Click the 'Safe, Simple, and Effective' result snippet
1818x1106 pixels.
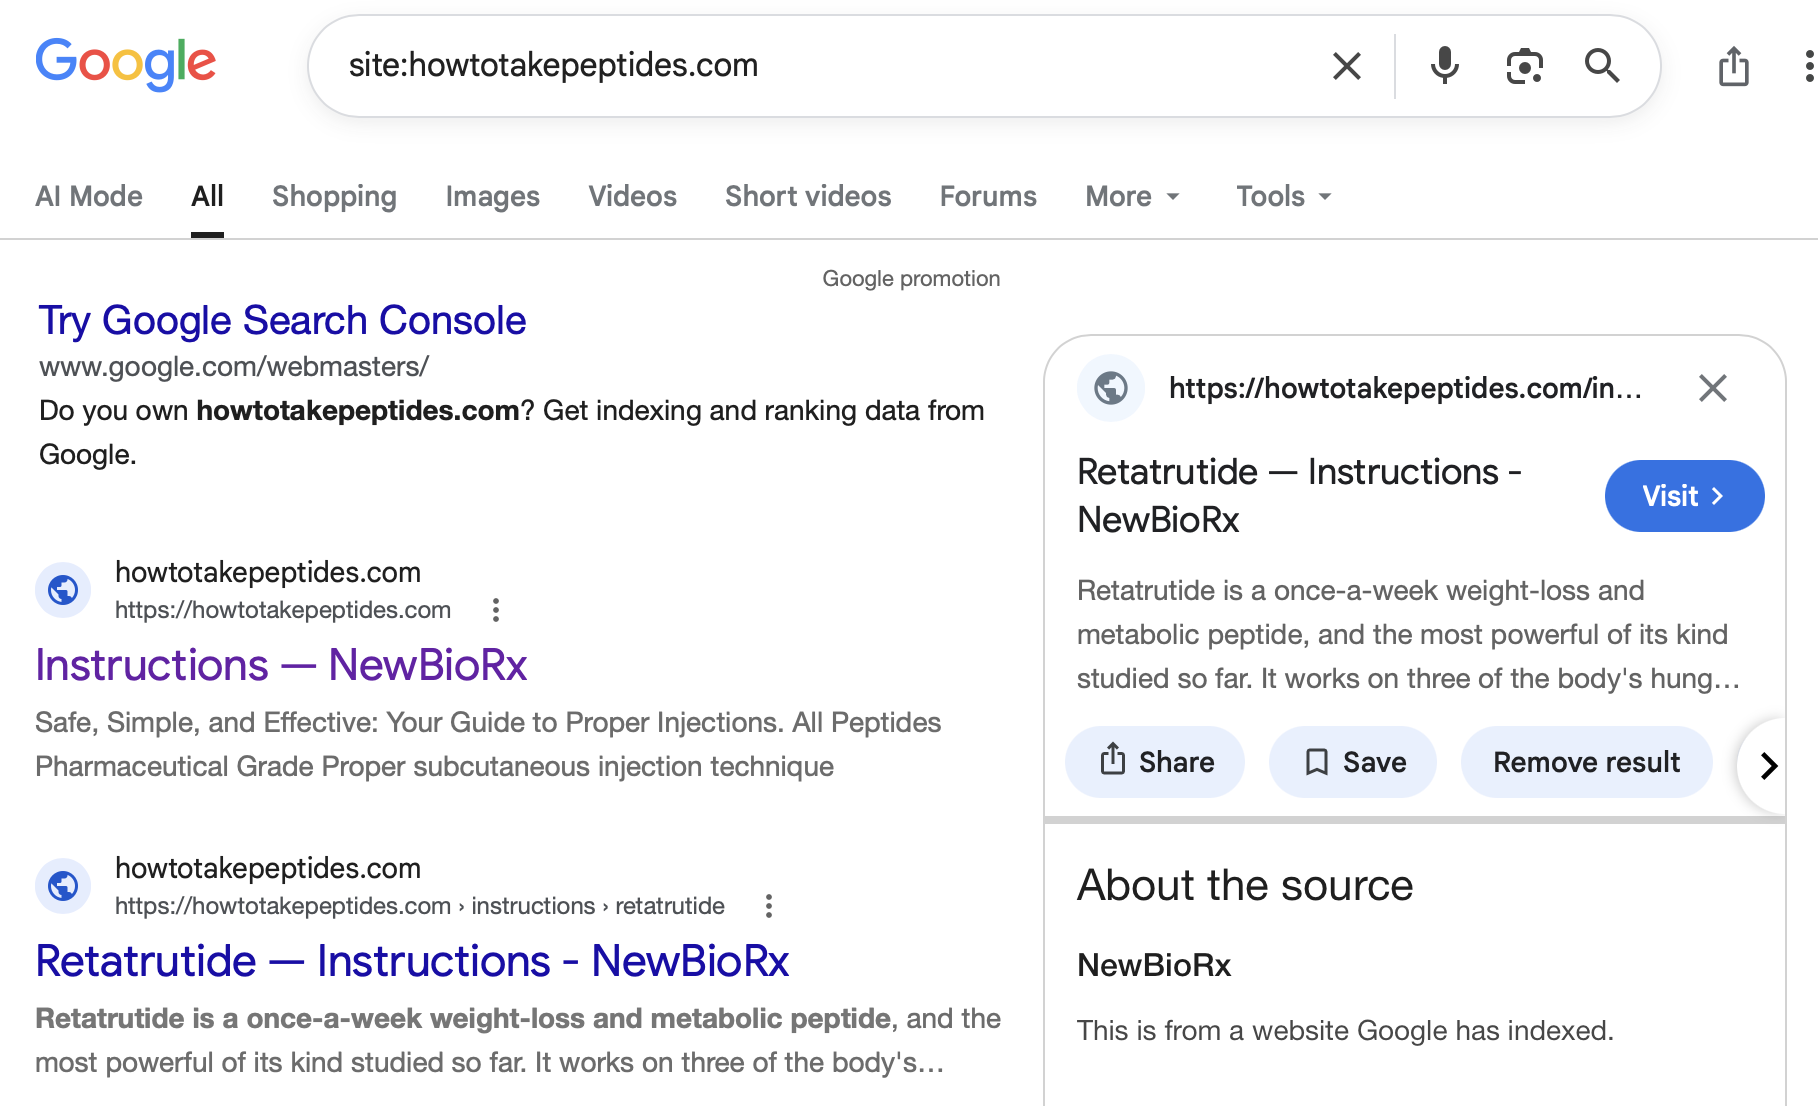(488, 744)
